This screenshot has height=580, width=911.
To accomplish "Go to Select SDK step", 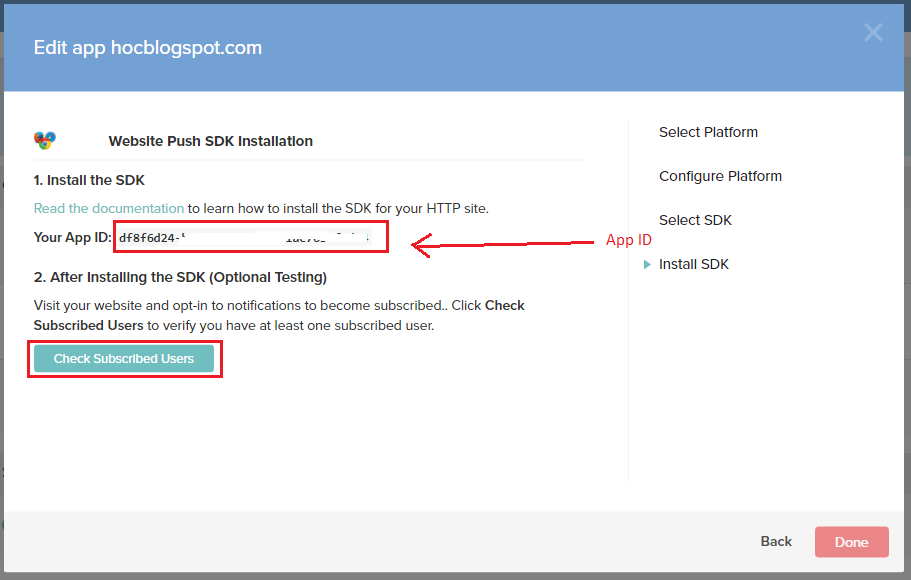I will pyautogui.click(x=695, y=220).
